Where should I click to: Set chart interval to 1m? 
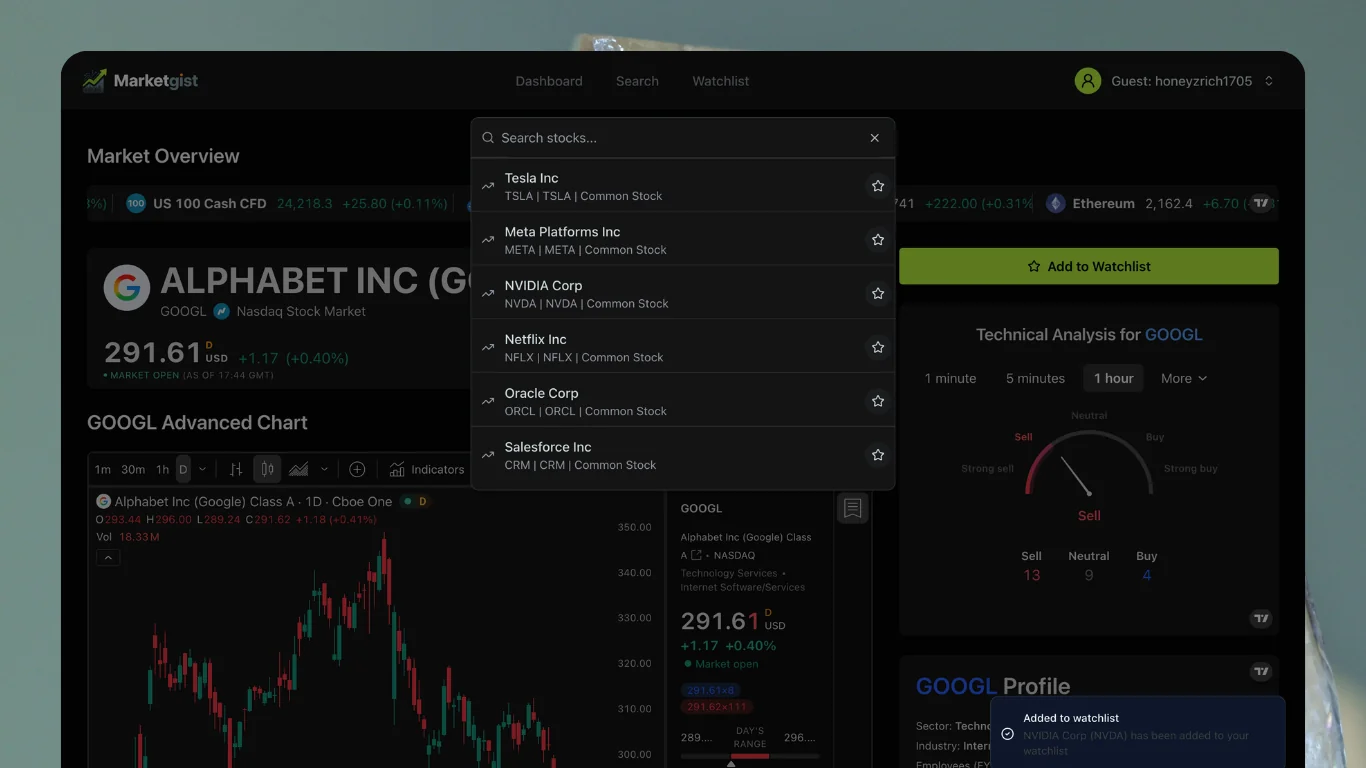103,469
